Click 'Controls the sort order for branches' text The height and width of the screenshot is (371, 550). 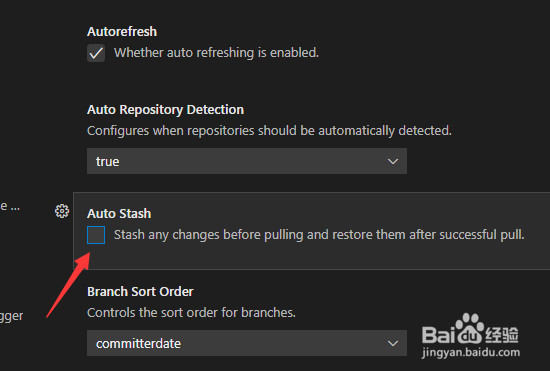pyautogui.click(x=191, y=312)
